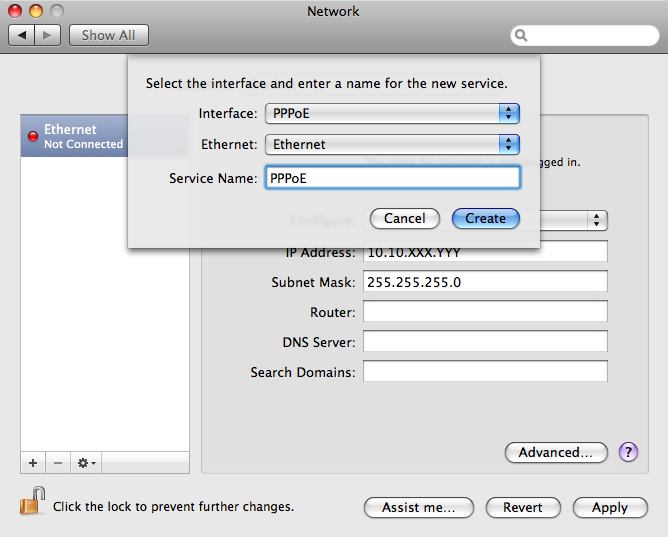This screenshot has height=537, width=668.
Task: Click the red status dot beside Ethernet
Action: click(33, 136)
